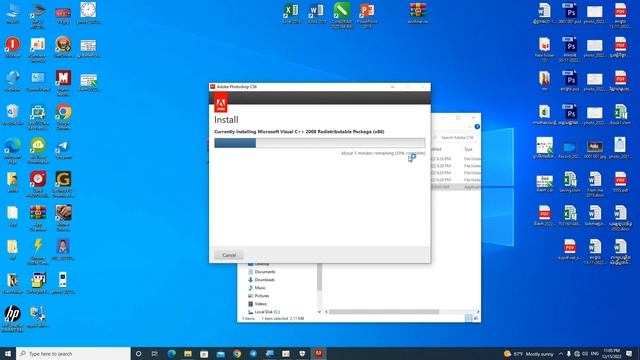Viewport: 640px width, 360px height.
Task: Open Telegram from the taskbar
Action: coord(253,353)
